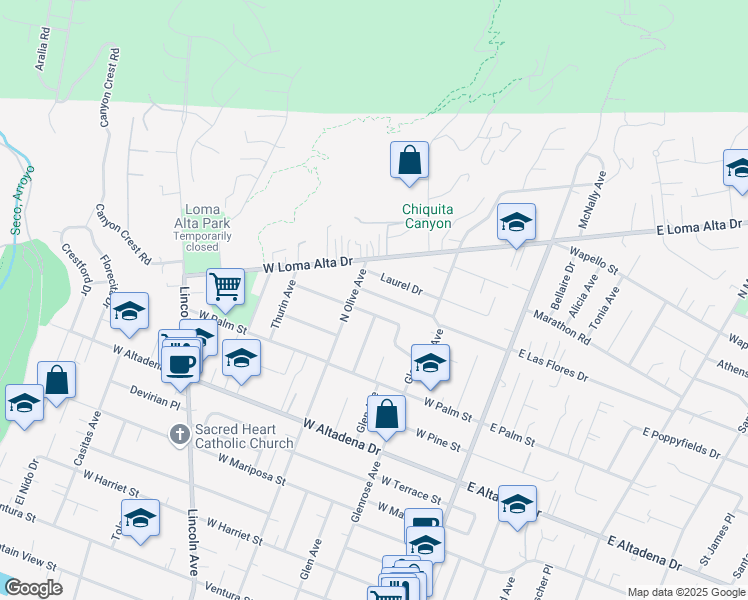Click the Glen Ave label

(x=311, y=559)
